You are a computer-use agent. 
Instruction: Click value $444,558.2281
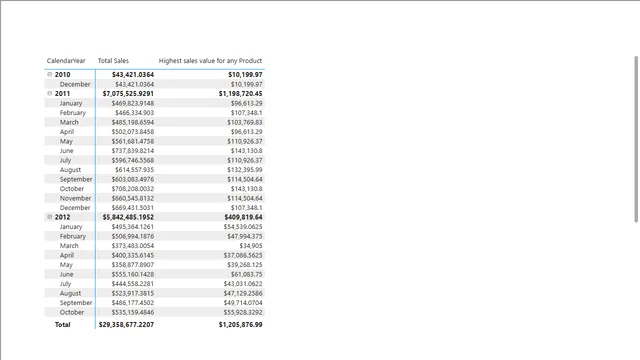133,284
